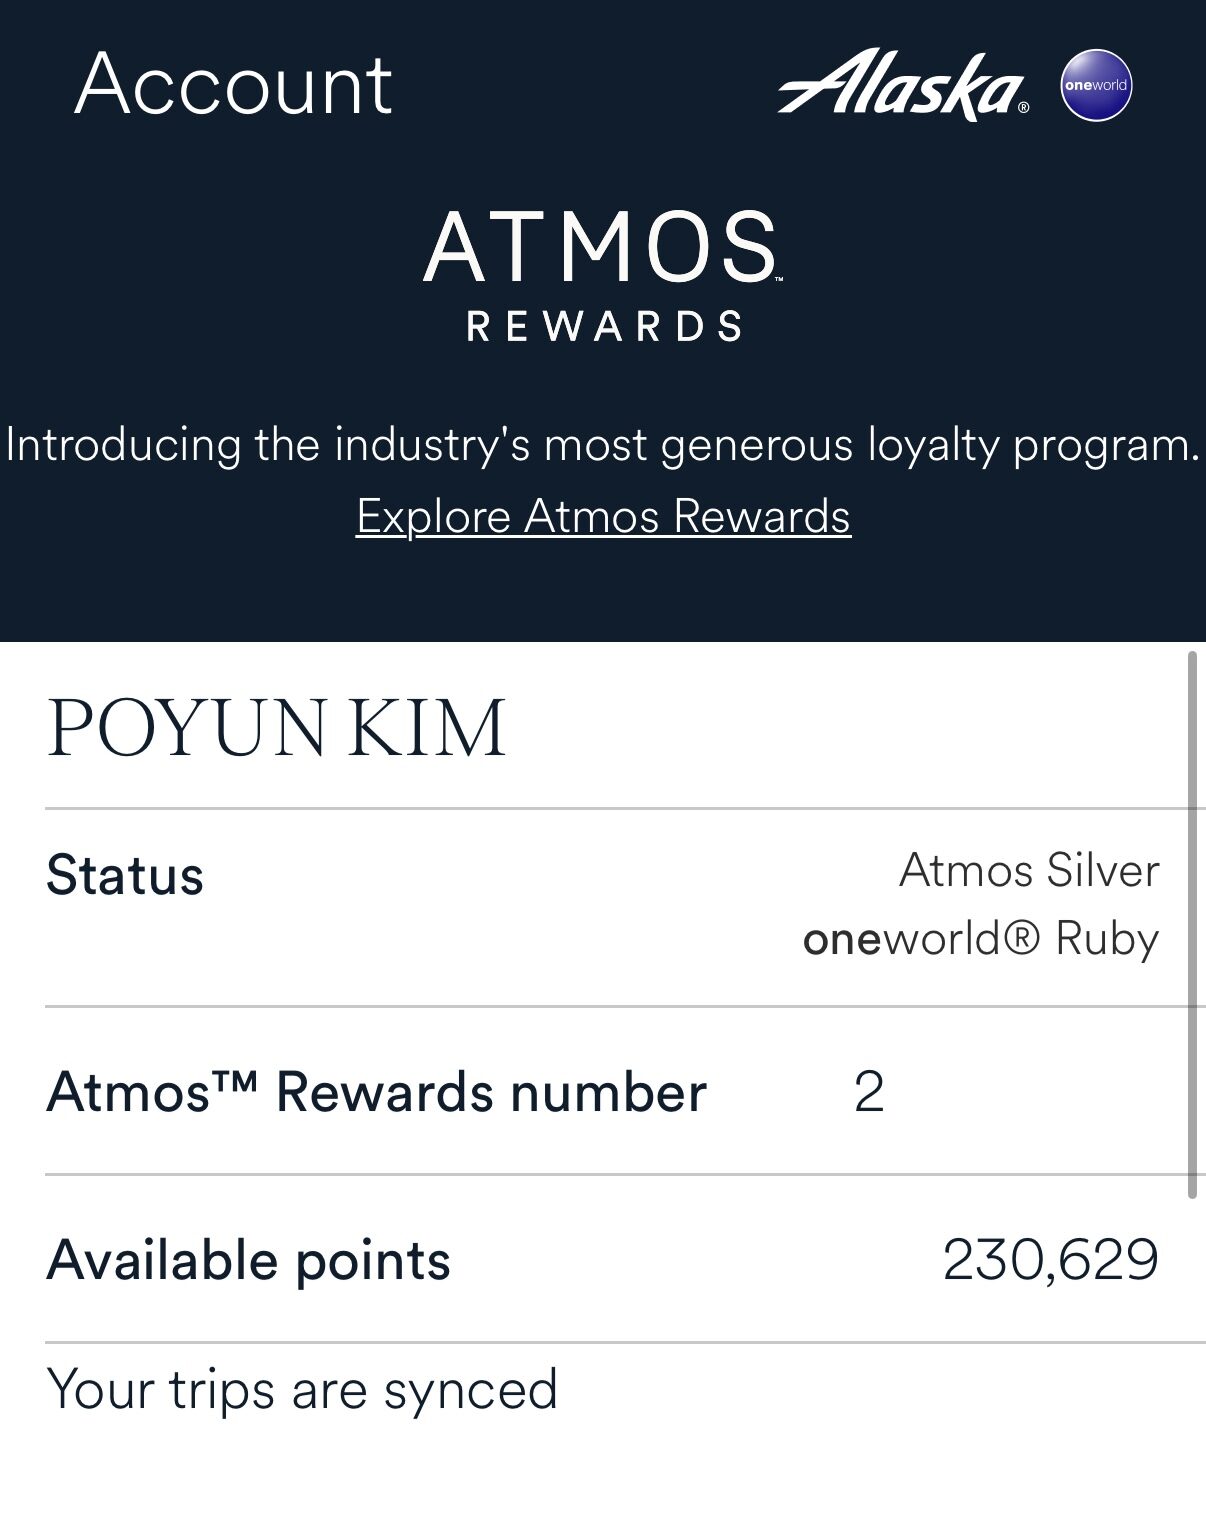Click the Atmos Rewards number label
Image resolution: width=1206 pixels, height=1521 pixels.
[x=376, y=1092]
